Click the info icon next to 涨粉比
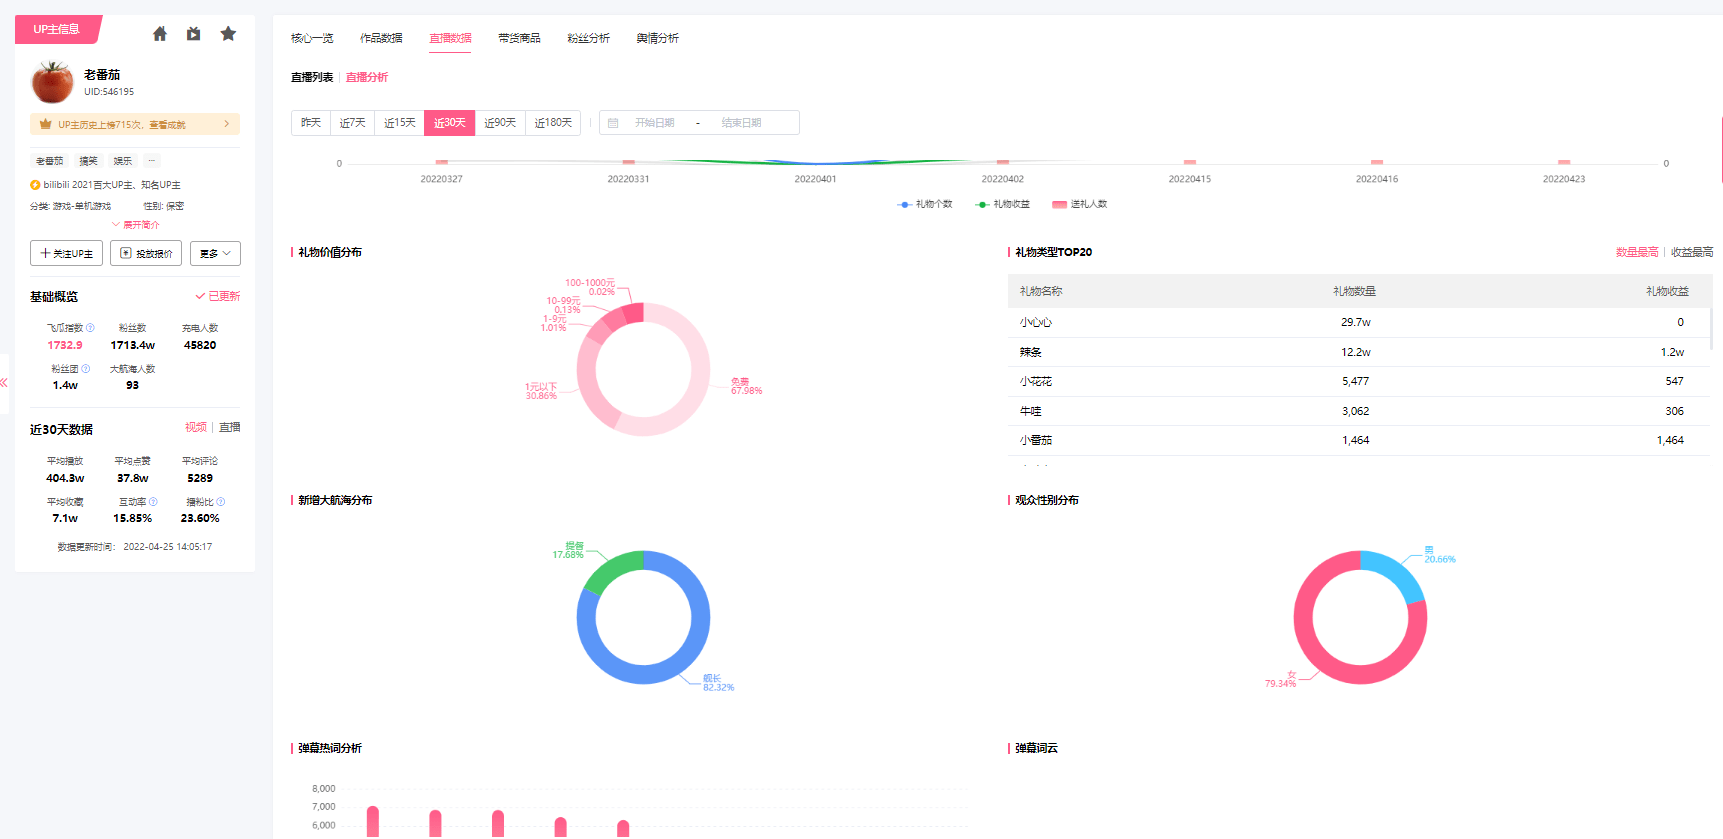 pos(221,502)
